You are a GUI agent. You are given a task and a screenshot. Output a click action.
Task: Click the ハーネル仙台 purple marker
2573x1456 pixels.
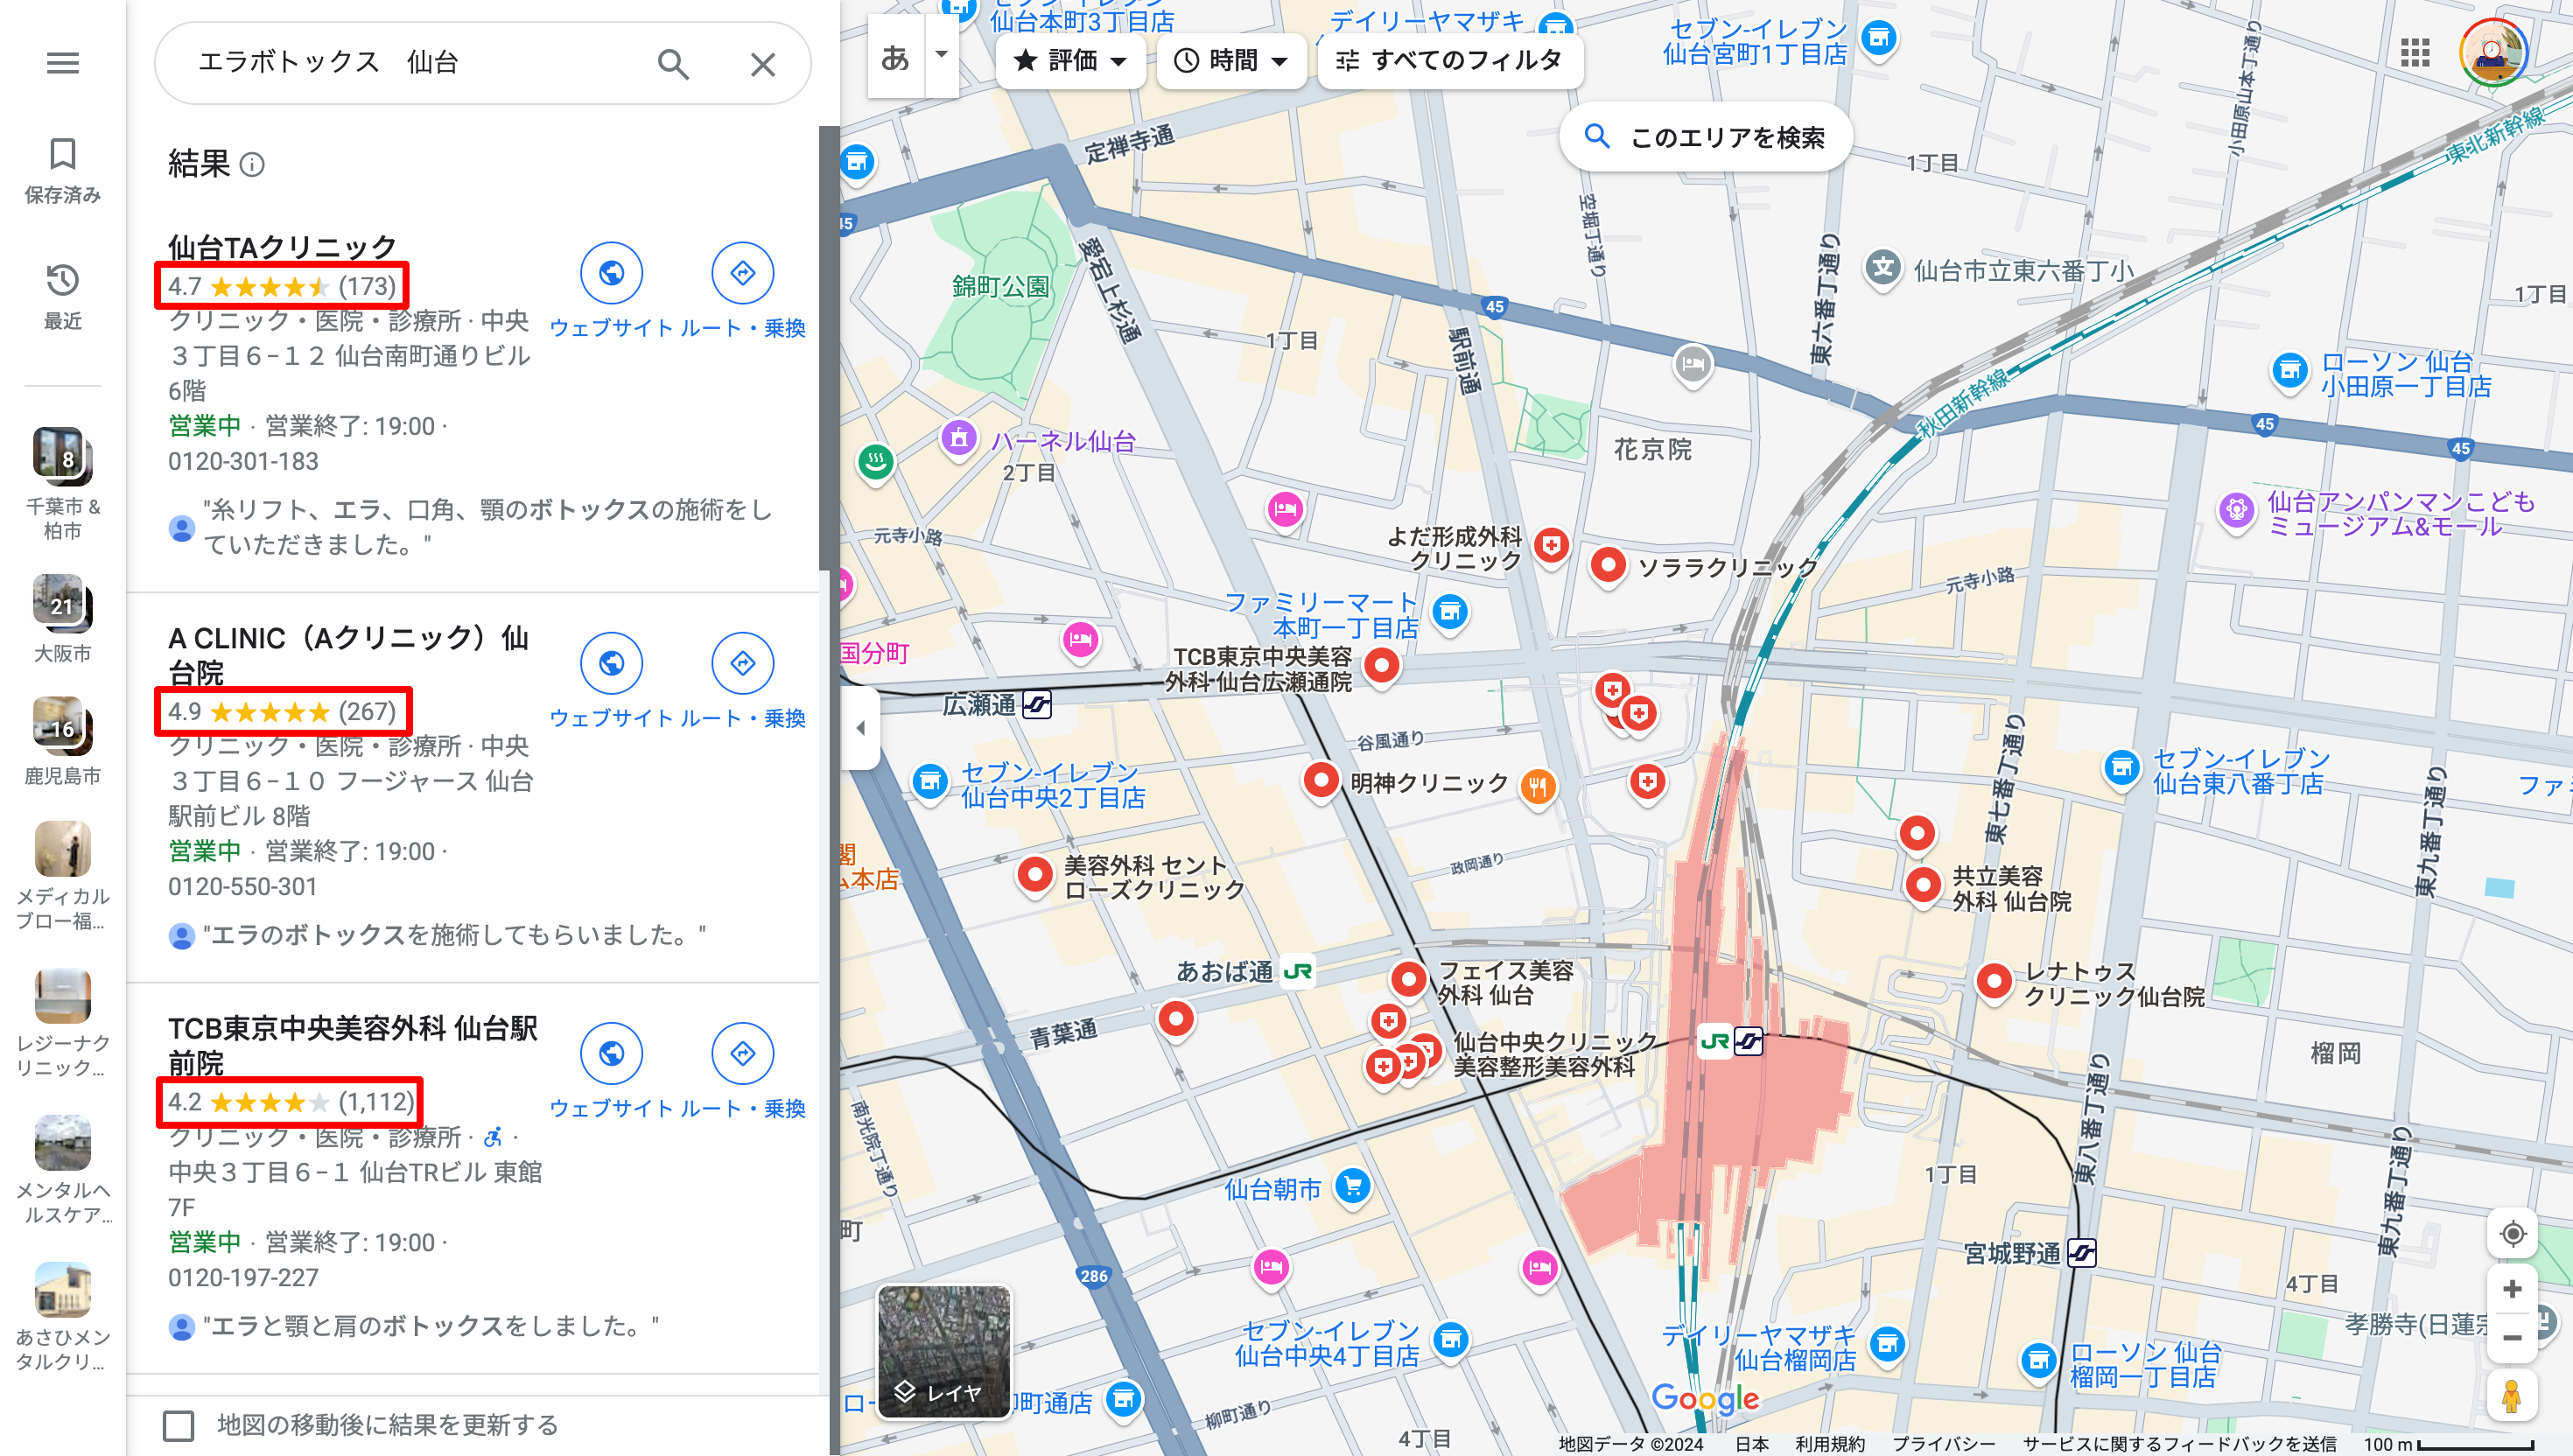tap(959, 438)
